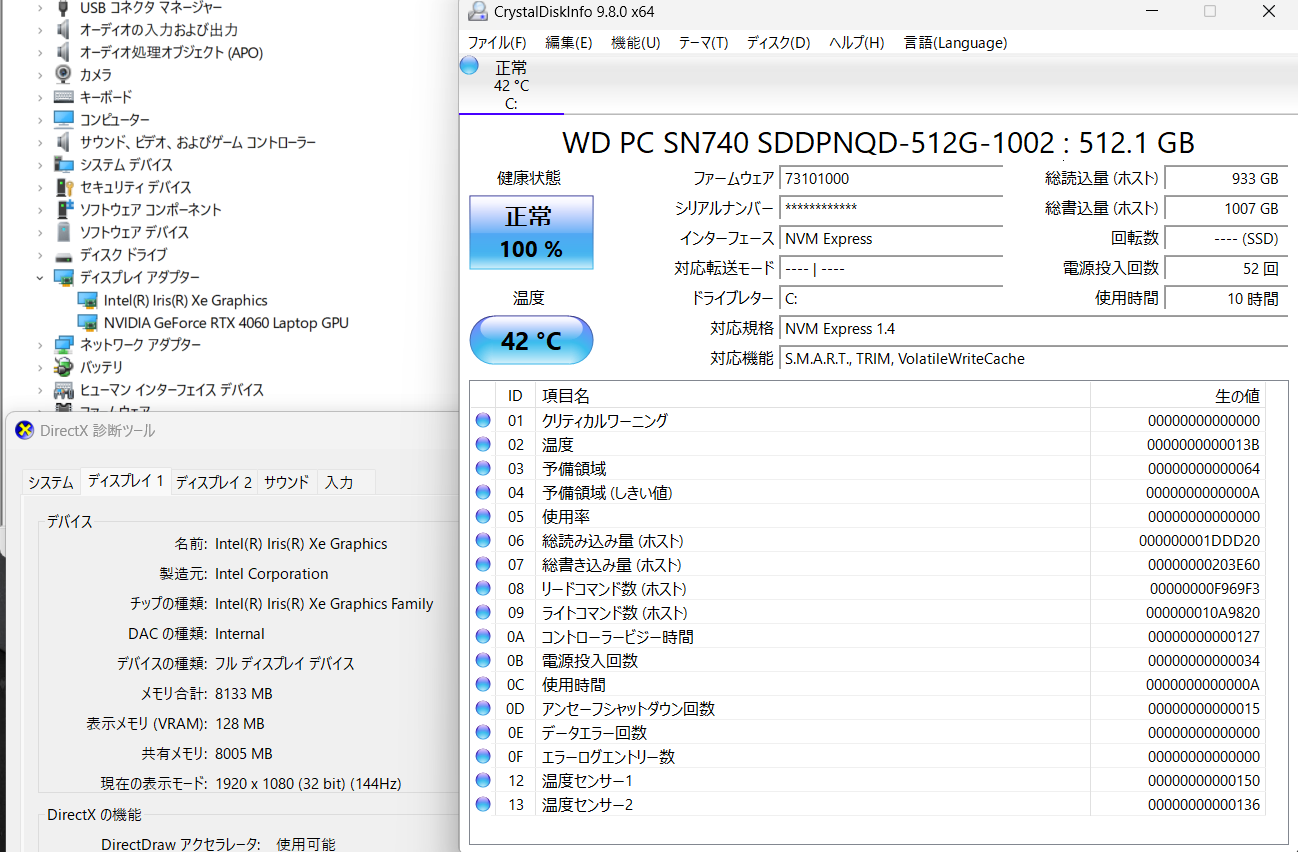Image resolution: width=1298 pixels, height=852 pixels.
Task: Select the C: drive tab showing 42 °C
Action: click(x=511, y=85)
